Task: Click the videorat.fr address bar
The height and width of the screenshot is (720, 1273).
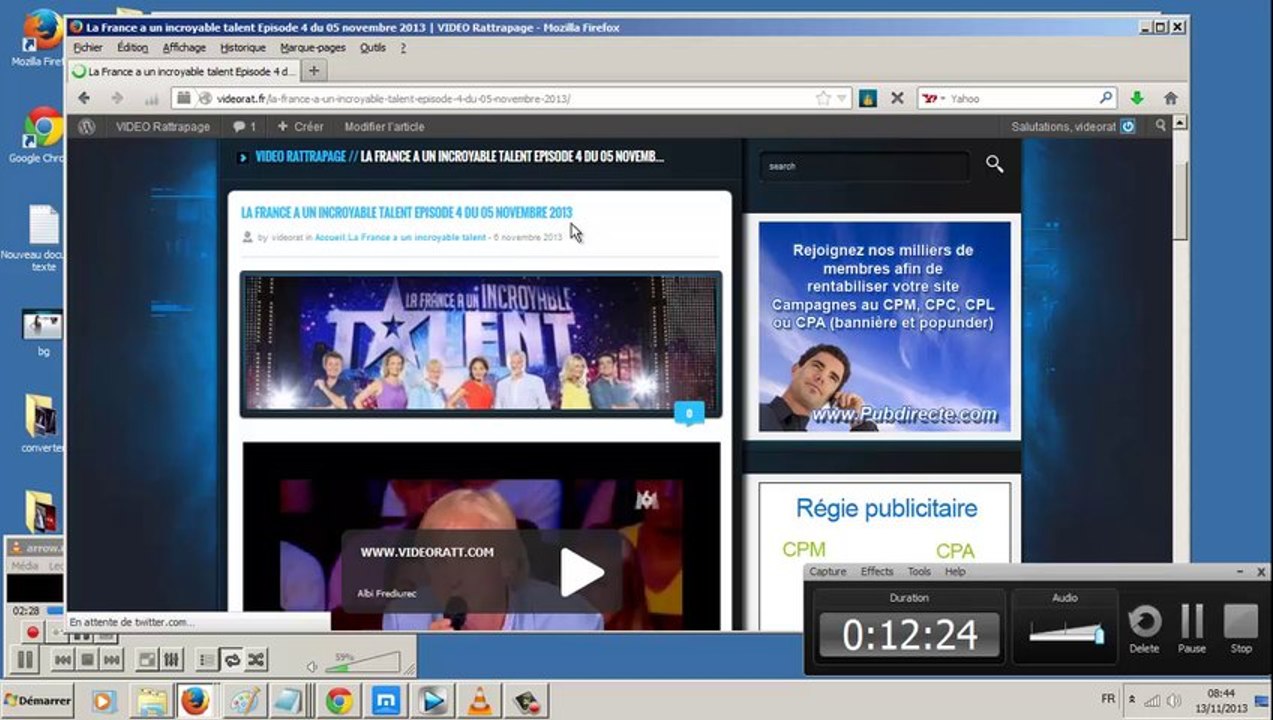Action: click(510, 98)
